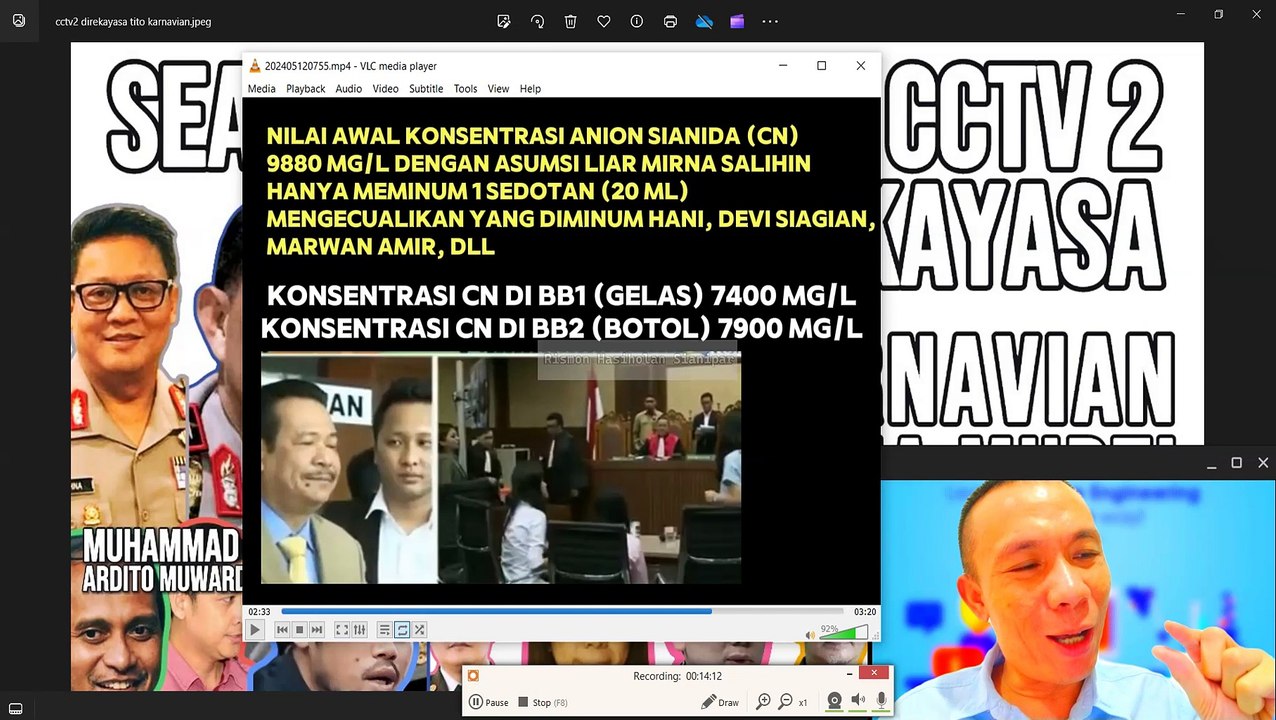The height and width of the screenshot is (720, 1276).
Task: Open file info panel in Photos
Action: (637, 21)
